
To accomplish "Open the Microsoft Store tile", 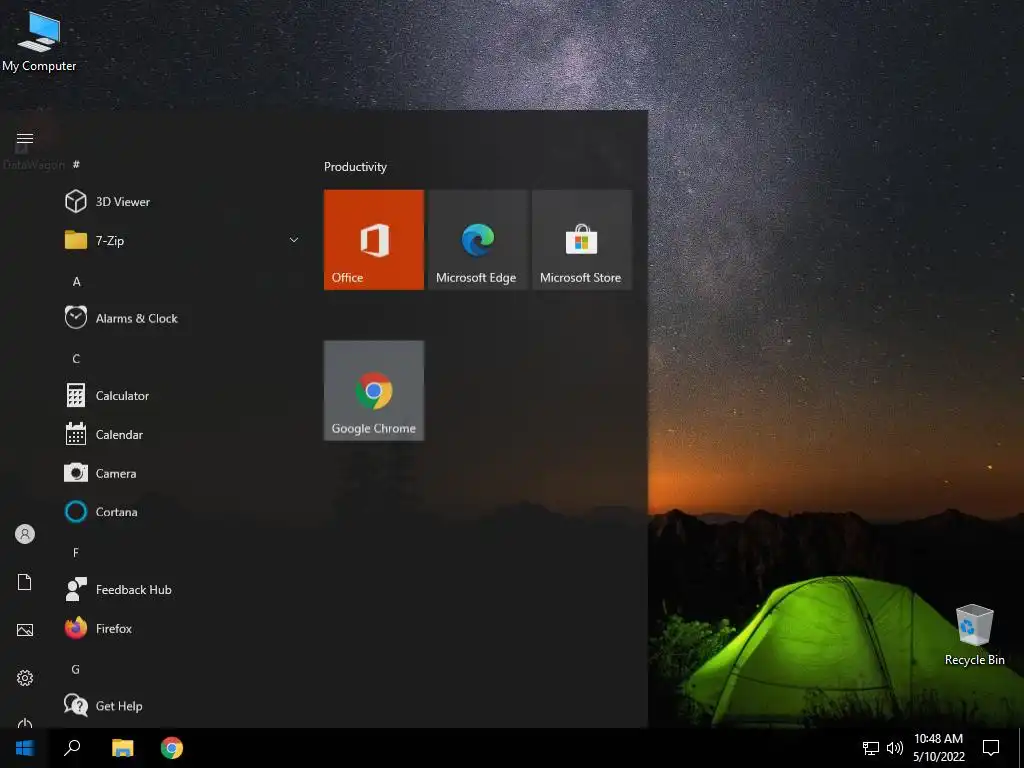I will (582, 240).
